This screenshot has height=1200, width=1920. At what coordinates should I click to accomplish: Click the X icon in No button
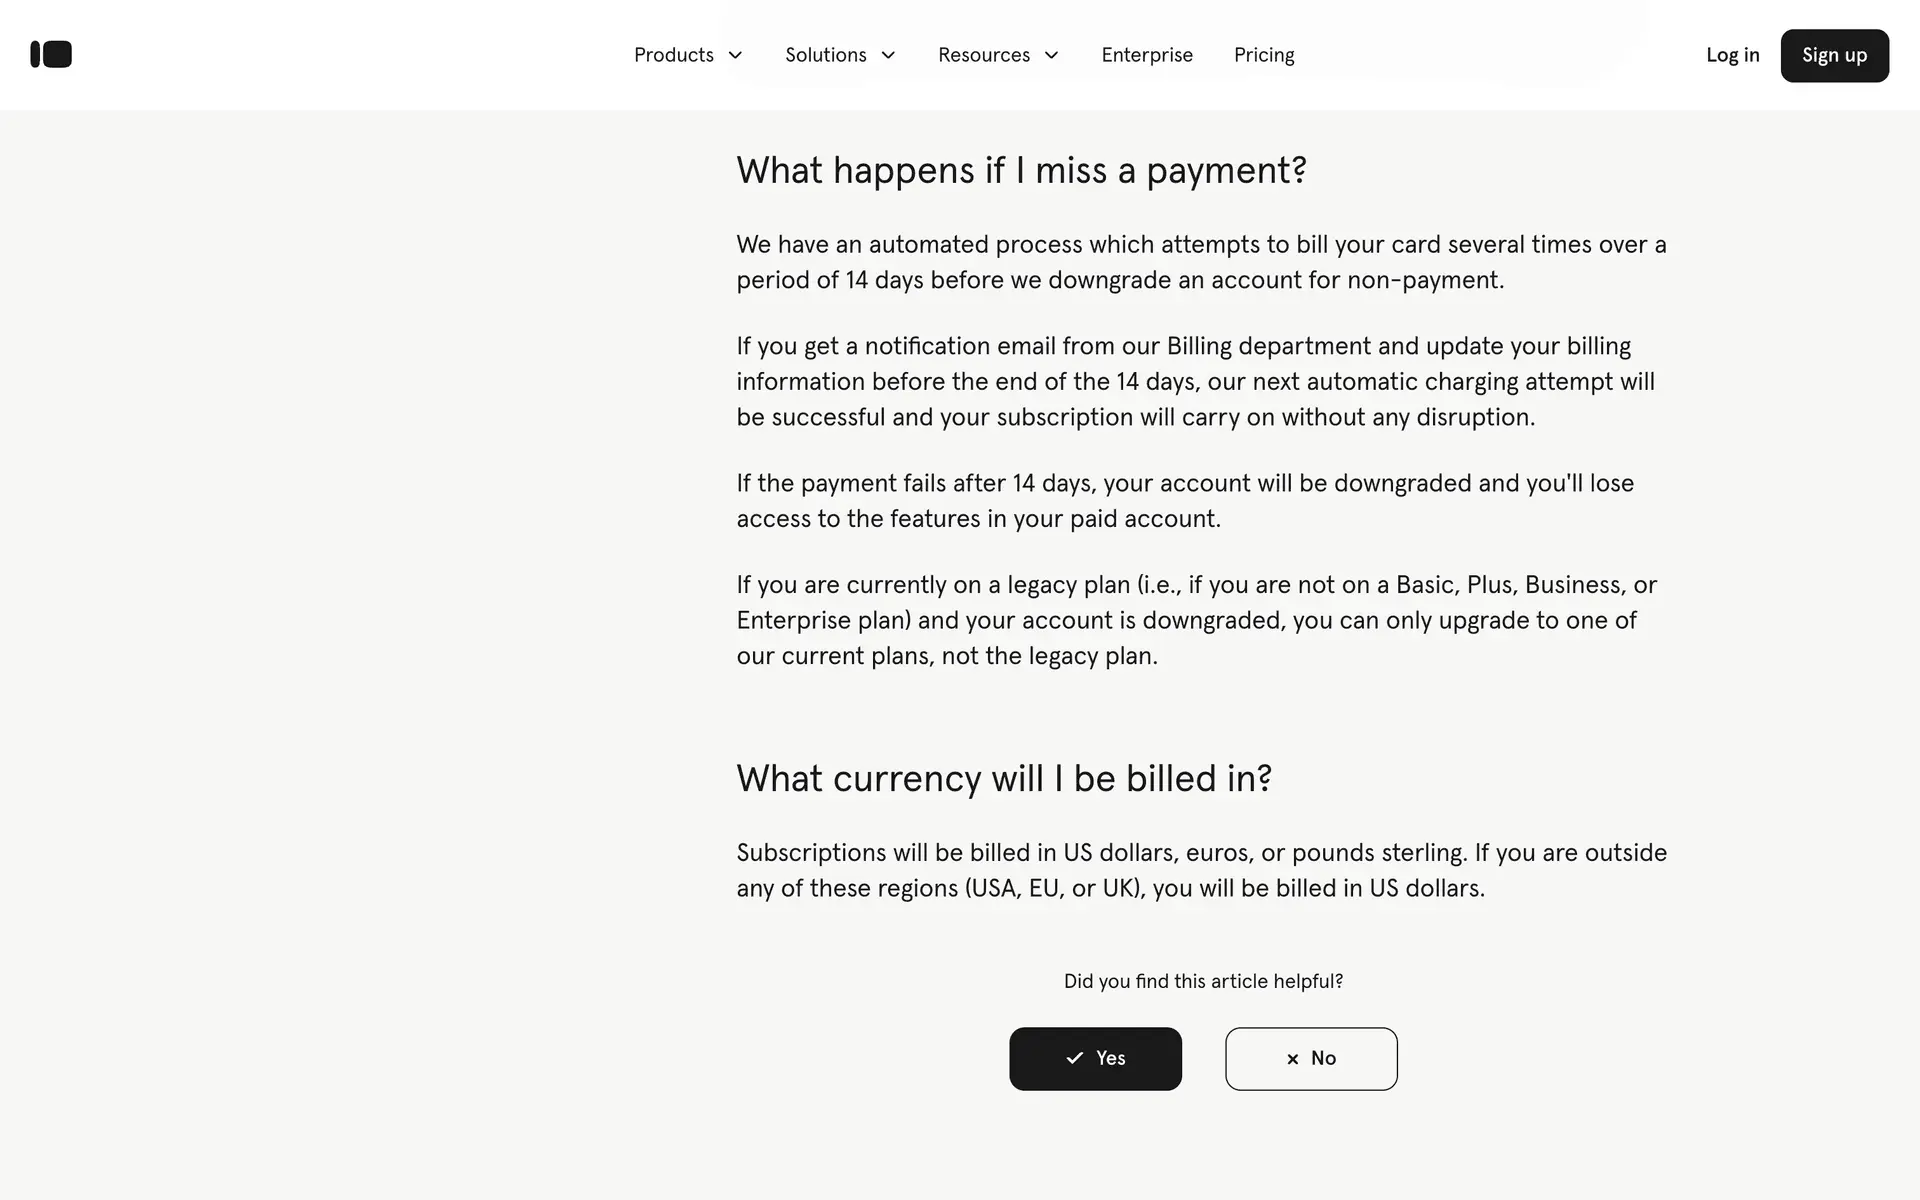tap(1292, 1059)
